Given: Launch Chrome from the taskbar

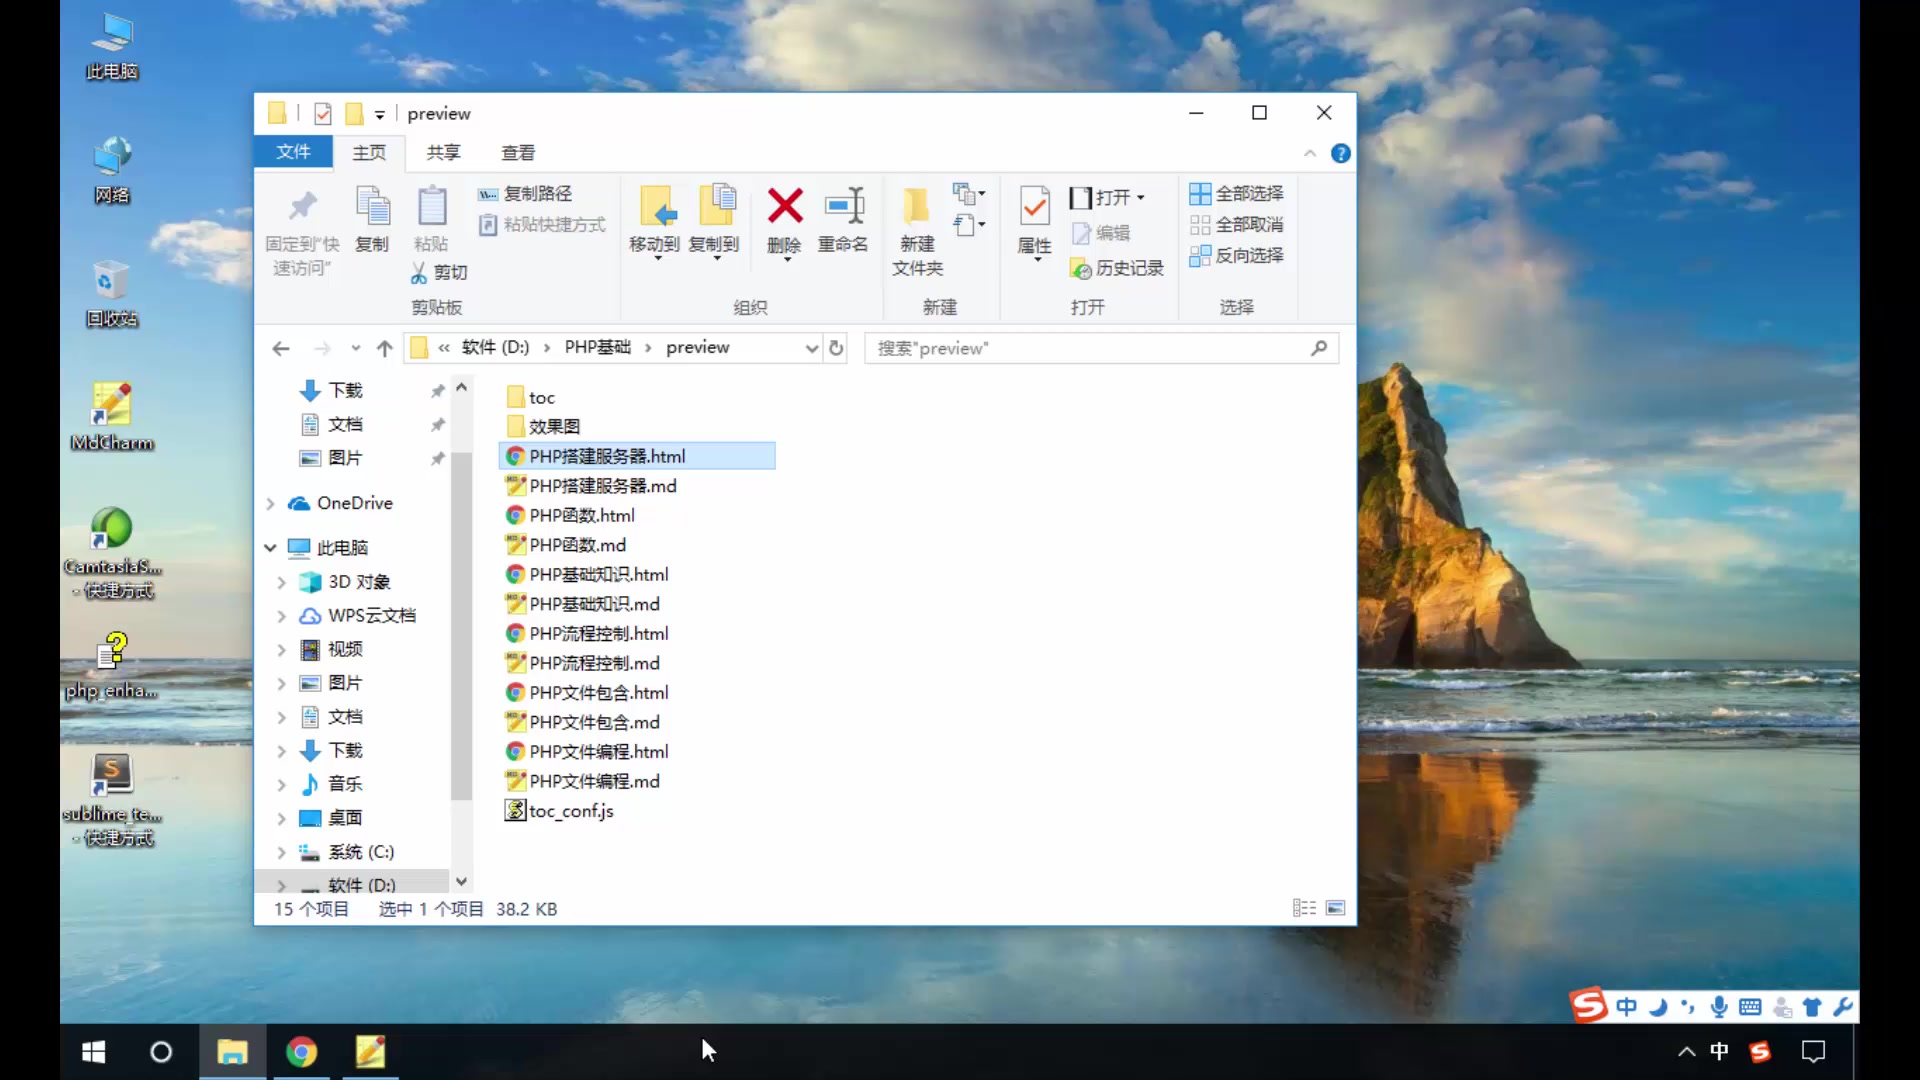Looking at the screenshot, I should click(302, 1051).
